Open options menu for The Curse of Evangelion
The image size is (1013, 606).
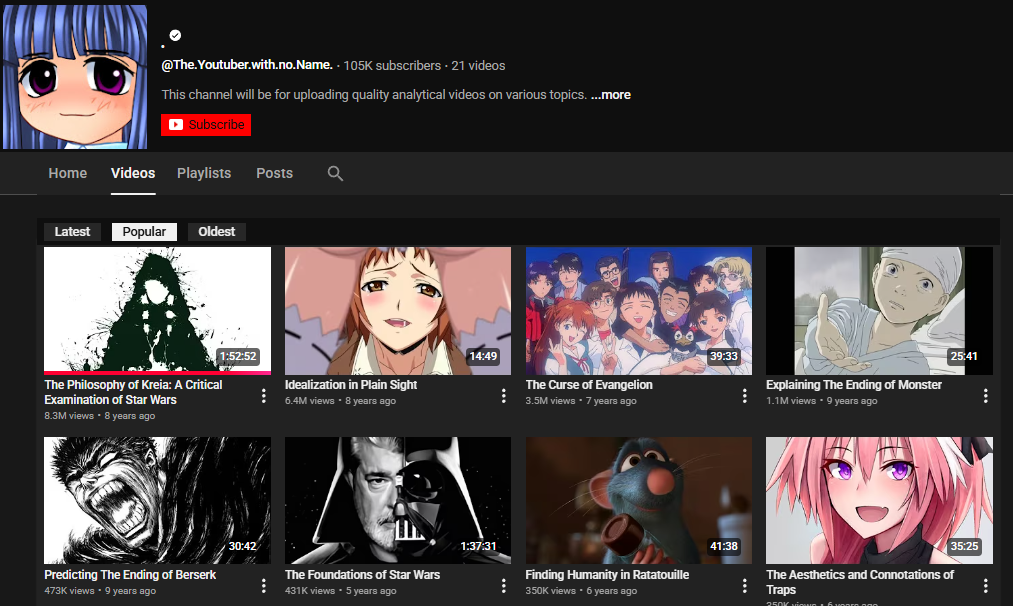[x=744, y=395]
